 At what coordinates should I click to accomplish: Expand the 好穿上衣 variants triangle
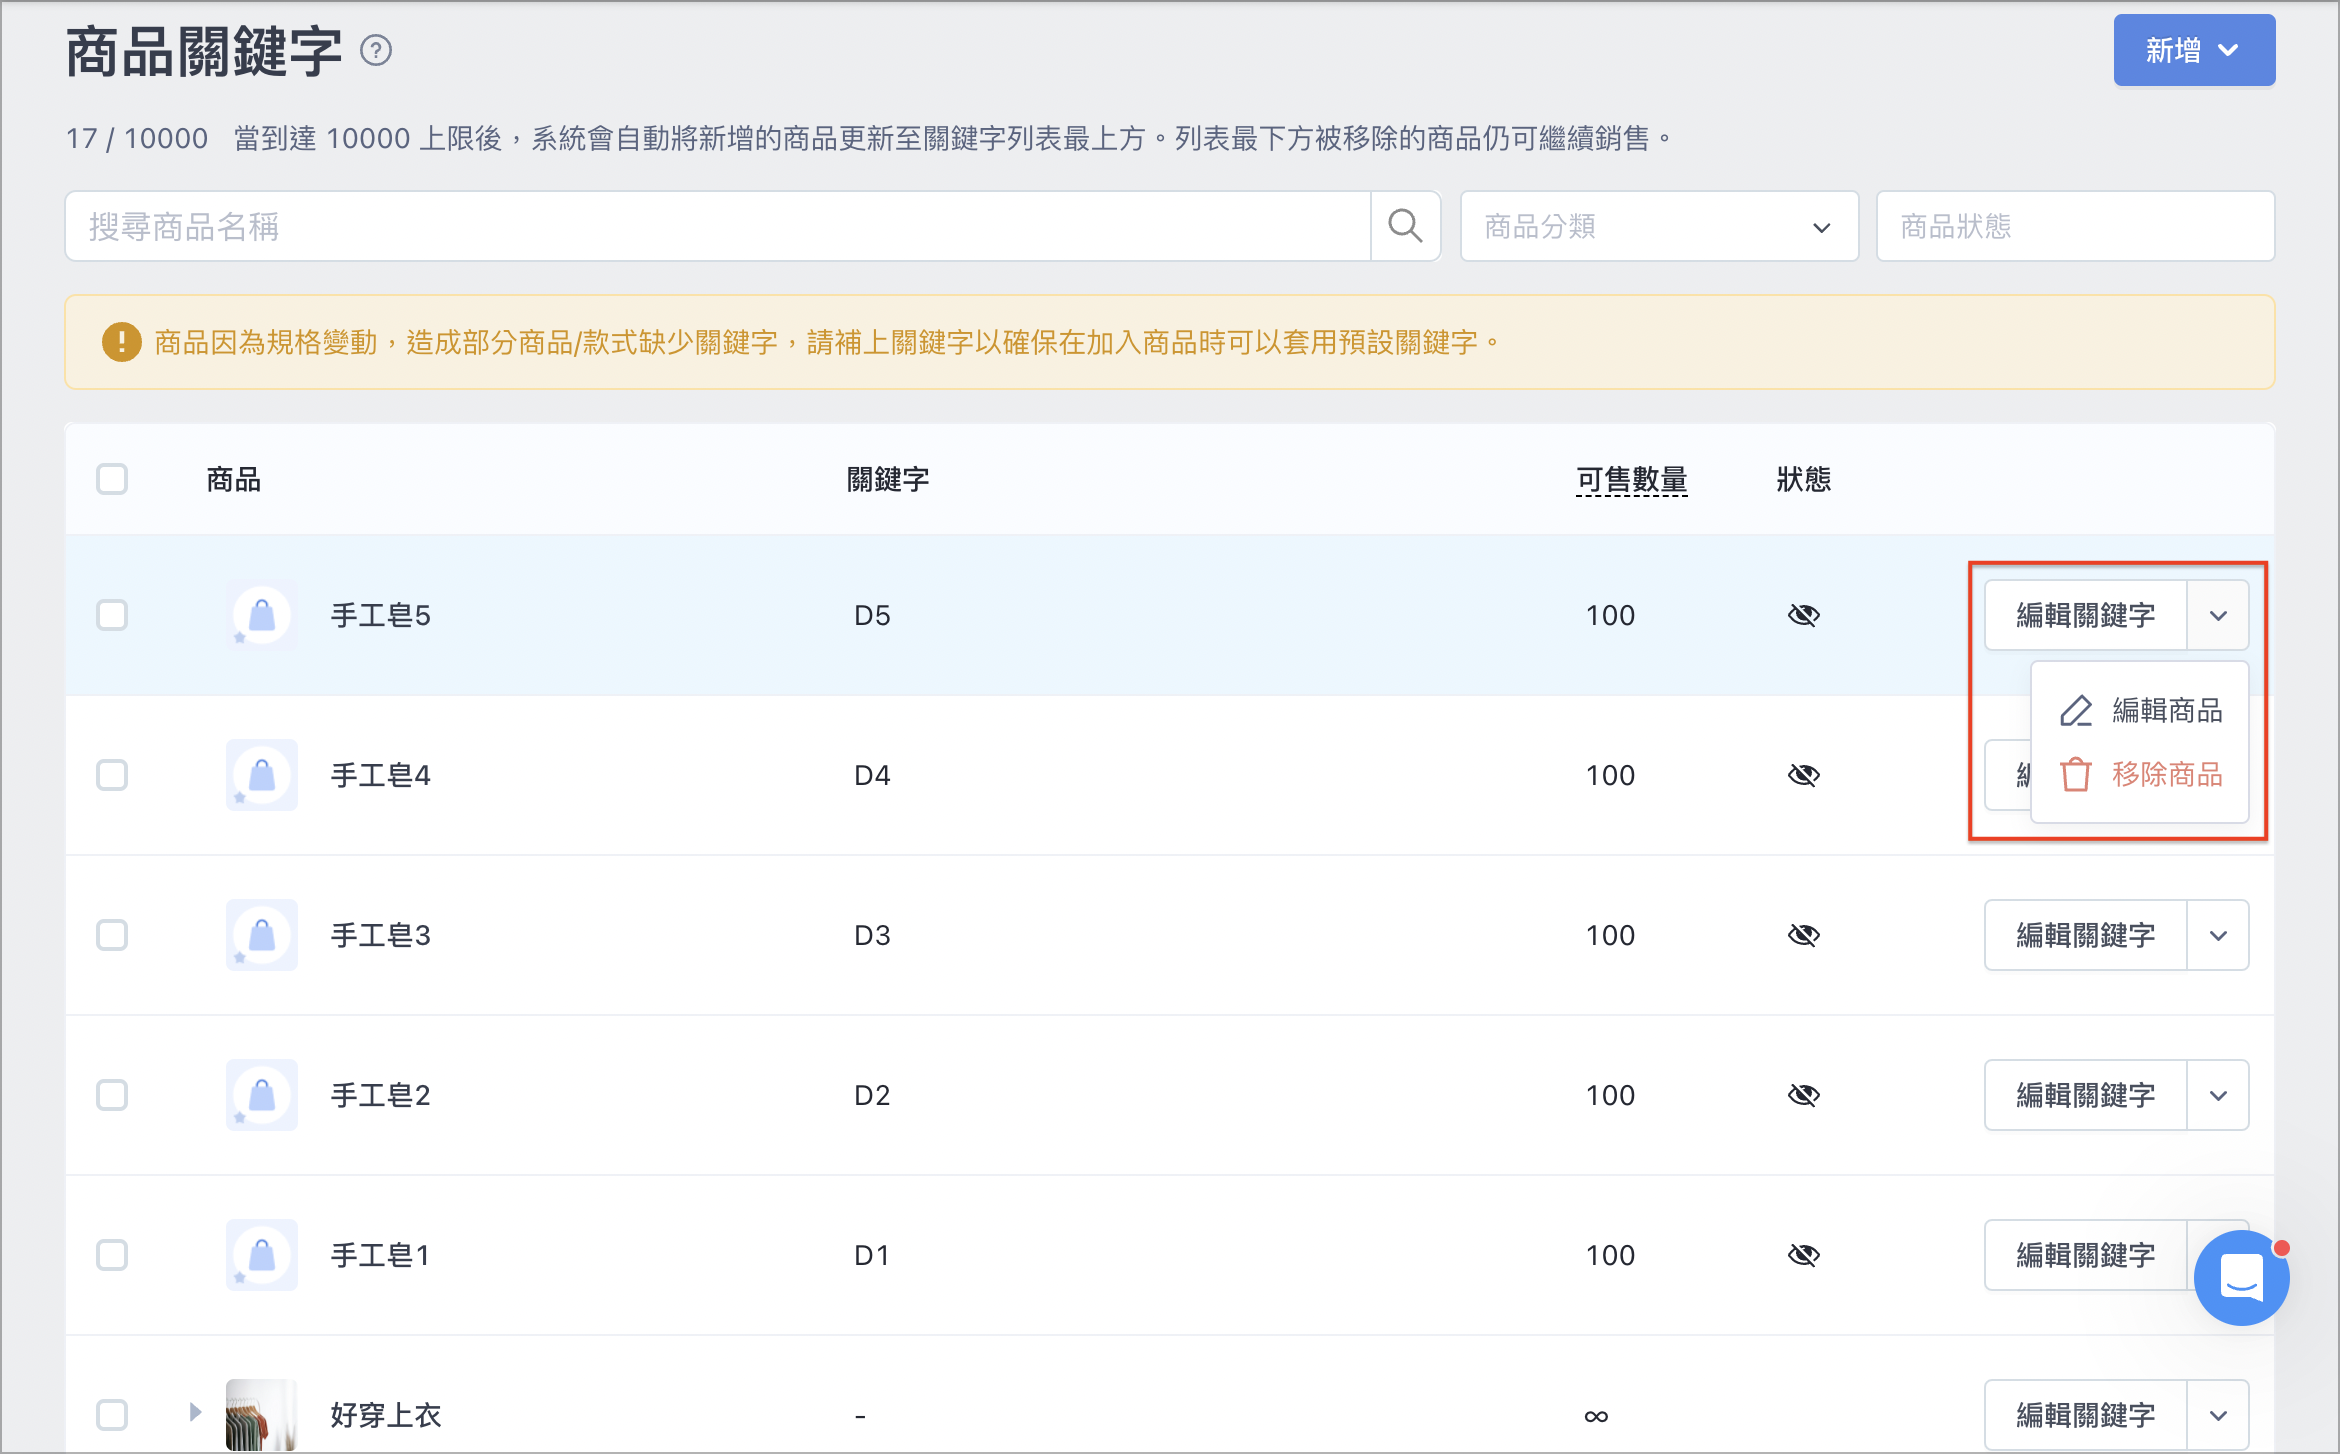tap(195, 1412)
